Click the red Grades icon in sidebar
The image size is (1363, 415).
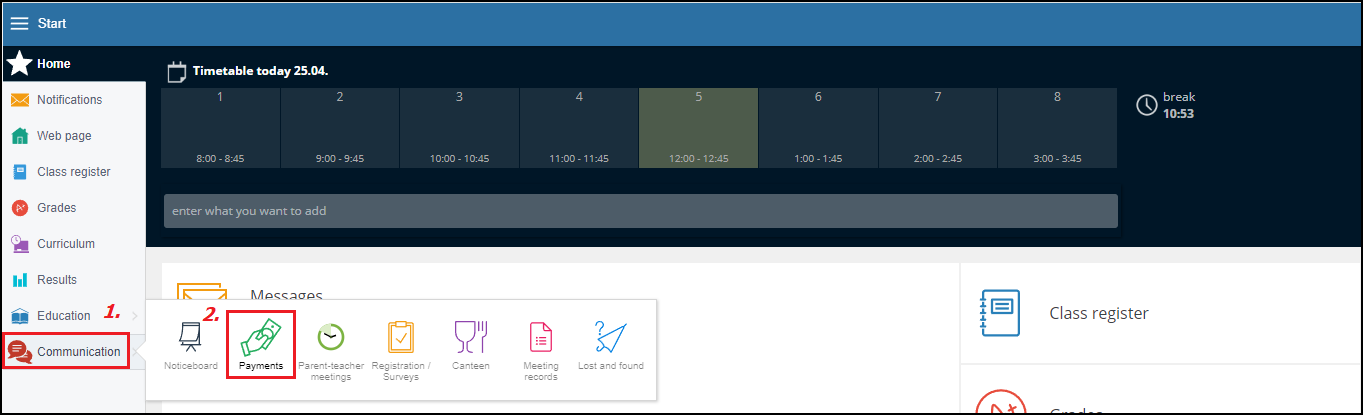19,208
